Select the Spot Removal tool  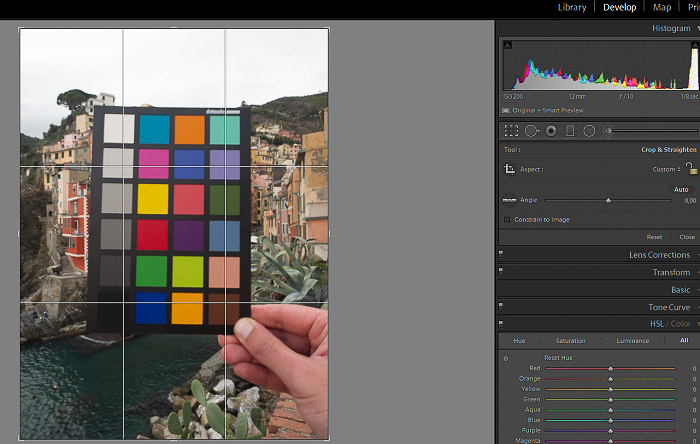pyautogui.click(x=531, y=131)
